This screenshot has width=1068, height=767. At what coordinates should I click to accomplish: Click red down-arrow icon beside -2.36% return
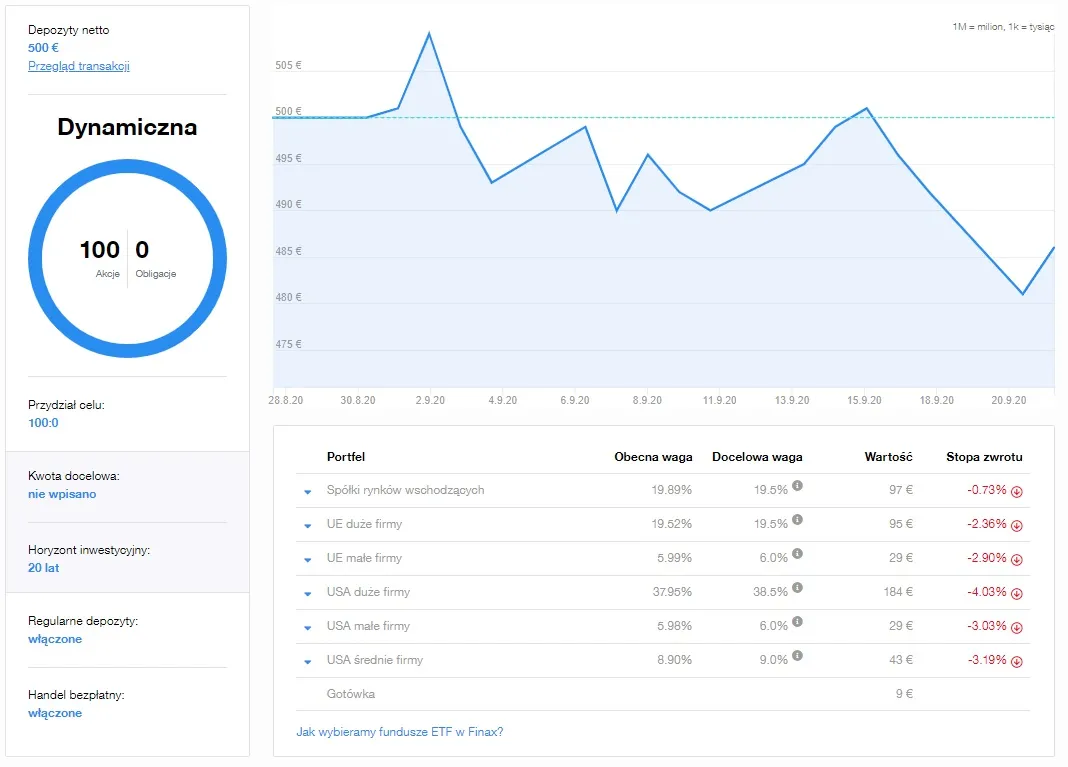click(x=1017, y=526)
